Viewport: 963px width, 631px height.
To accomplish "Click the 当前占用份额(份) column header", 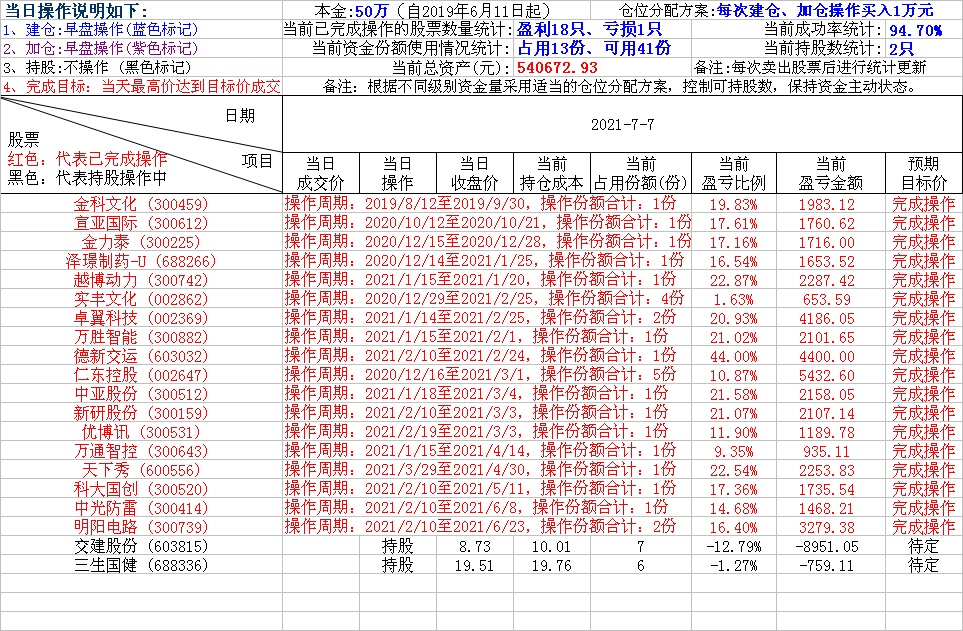I will click(x=641, y=173).
